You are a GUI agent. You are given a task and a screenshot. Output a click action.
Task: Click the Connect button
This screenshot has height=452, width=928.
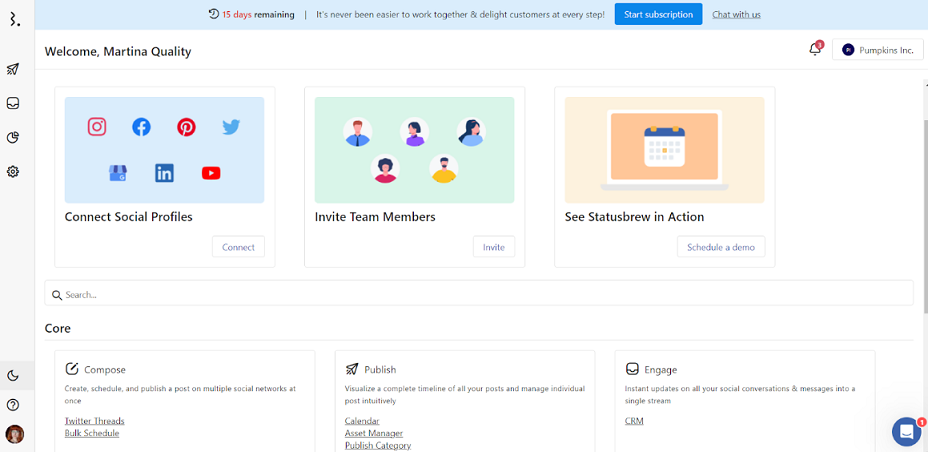tap(239, 247)
